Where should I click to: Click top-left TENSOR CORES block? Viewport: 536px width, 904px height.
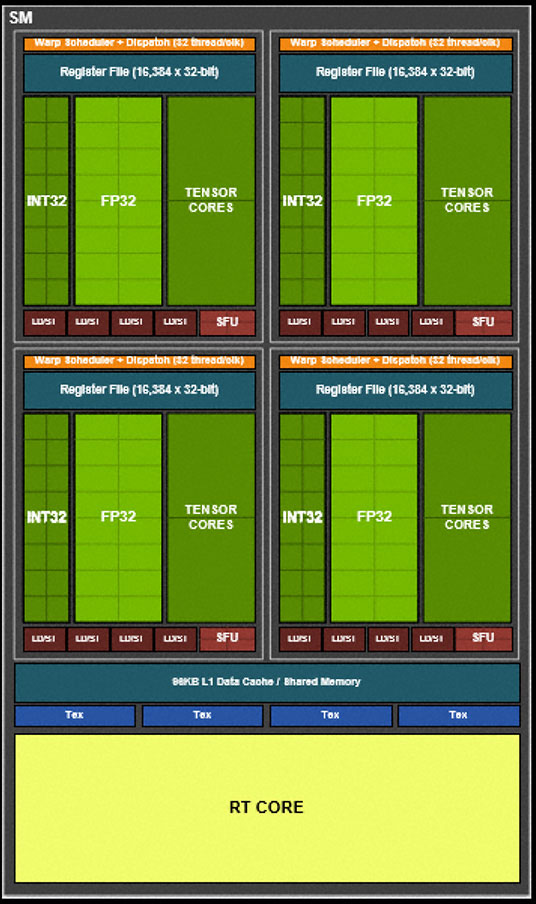pos(211,201)
